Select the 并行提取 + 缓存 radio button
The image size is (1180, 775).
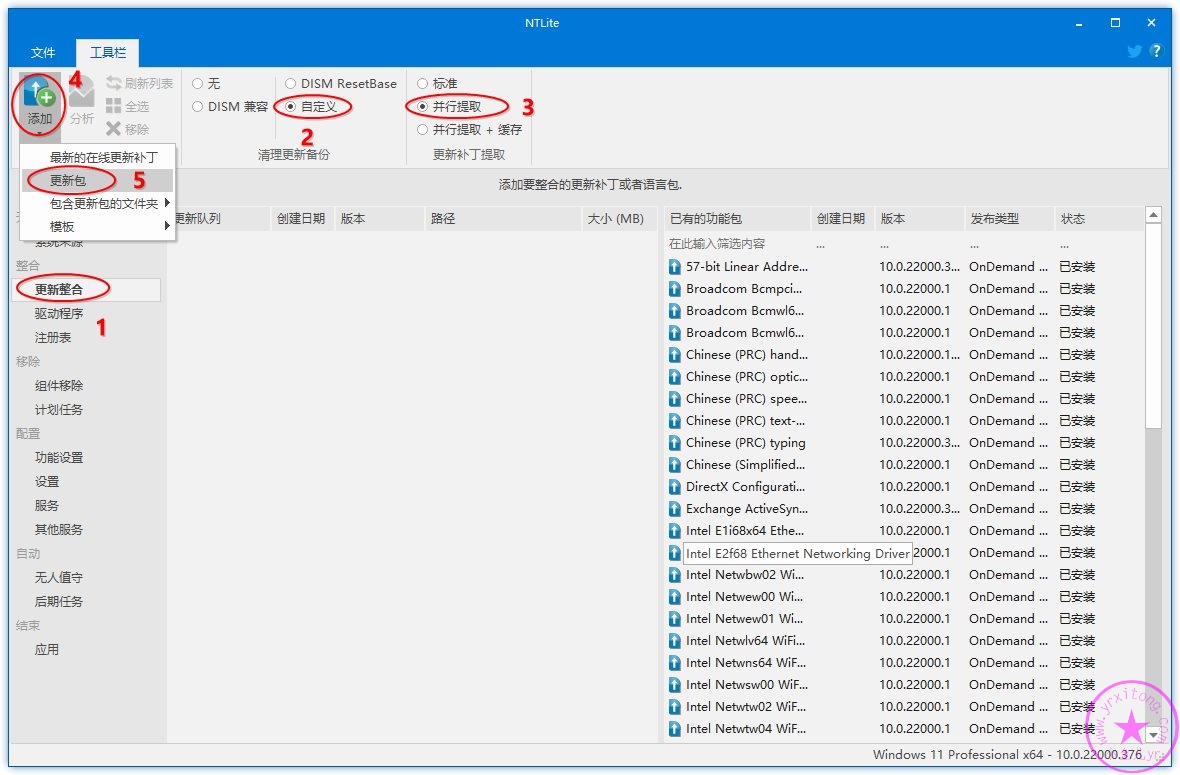[x=422, y=129]
